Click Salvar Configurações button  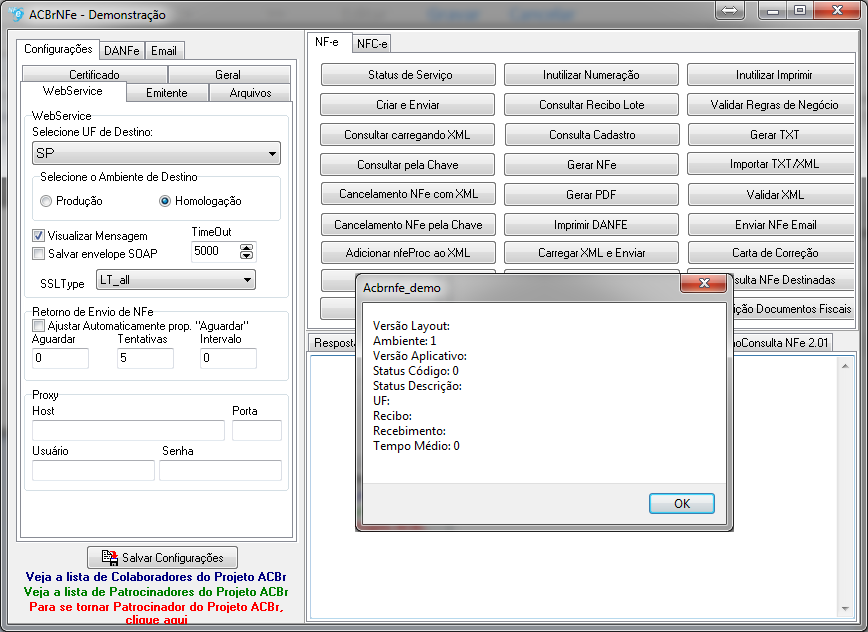pyautogui.click(x=162, y=557)
